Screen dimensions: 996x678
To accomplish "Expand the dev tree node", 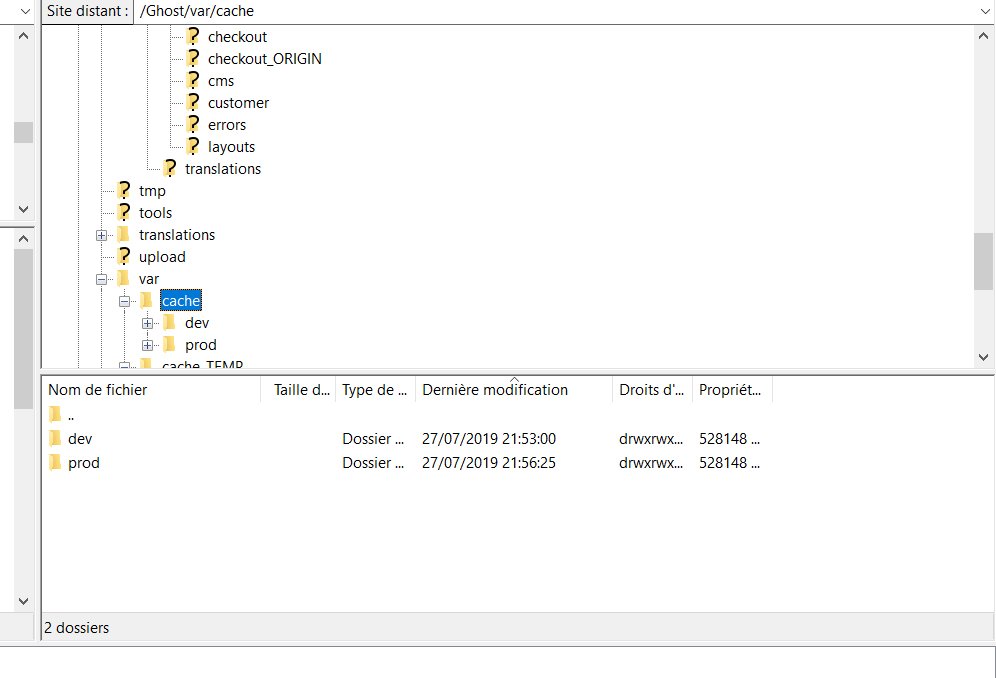I will pos(147,323).
